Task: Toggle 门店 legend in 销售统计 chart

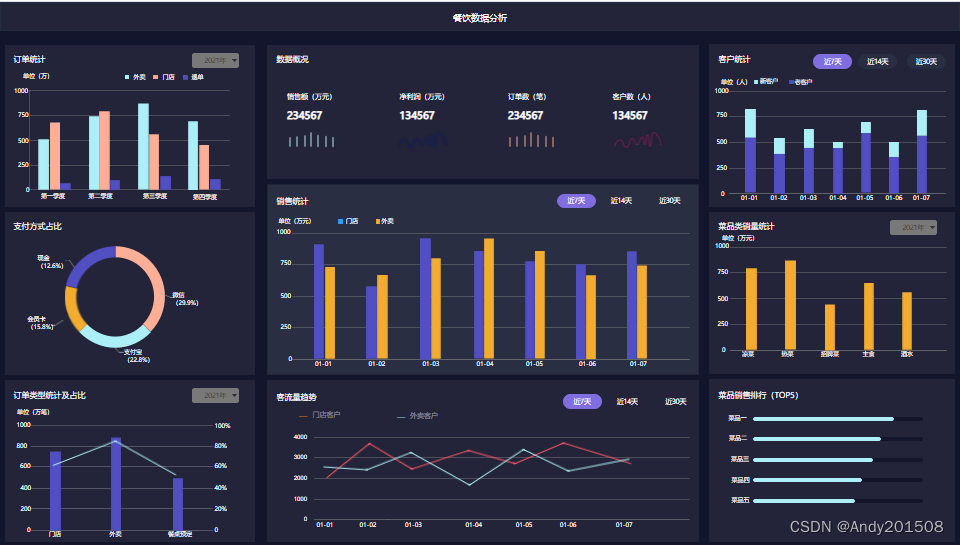Action: pos(348,221)
